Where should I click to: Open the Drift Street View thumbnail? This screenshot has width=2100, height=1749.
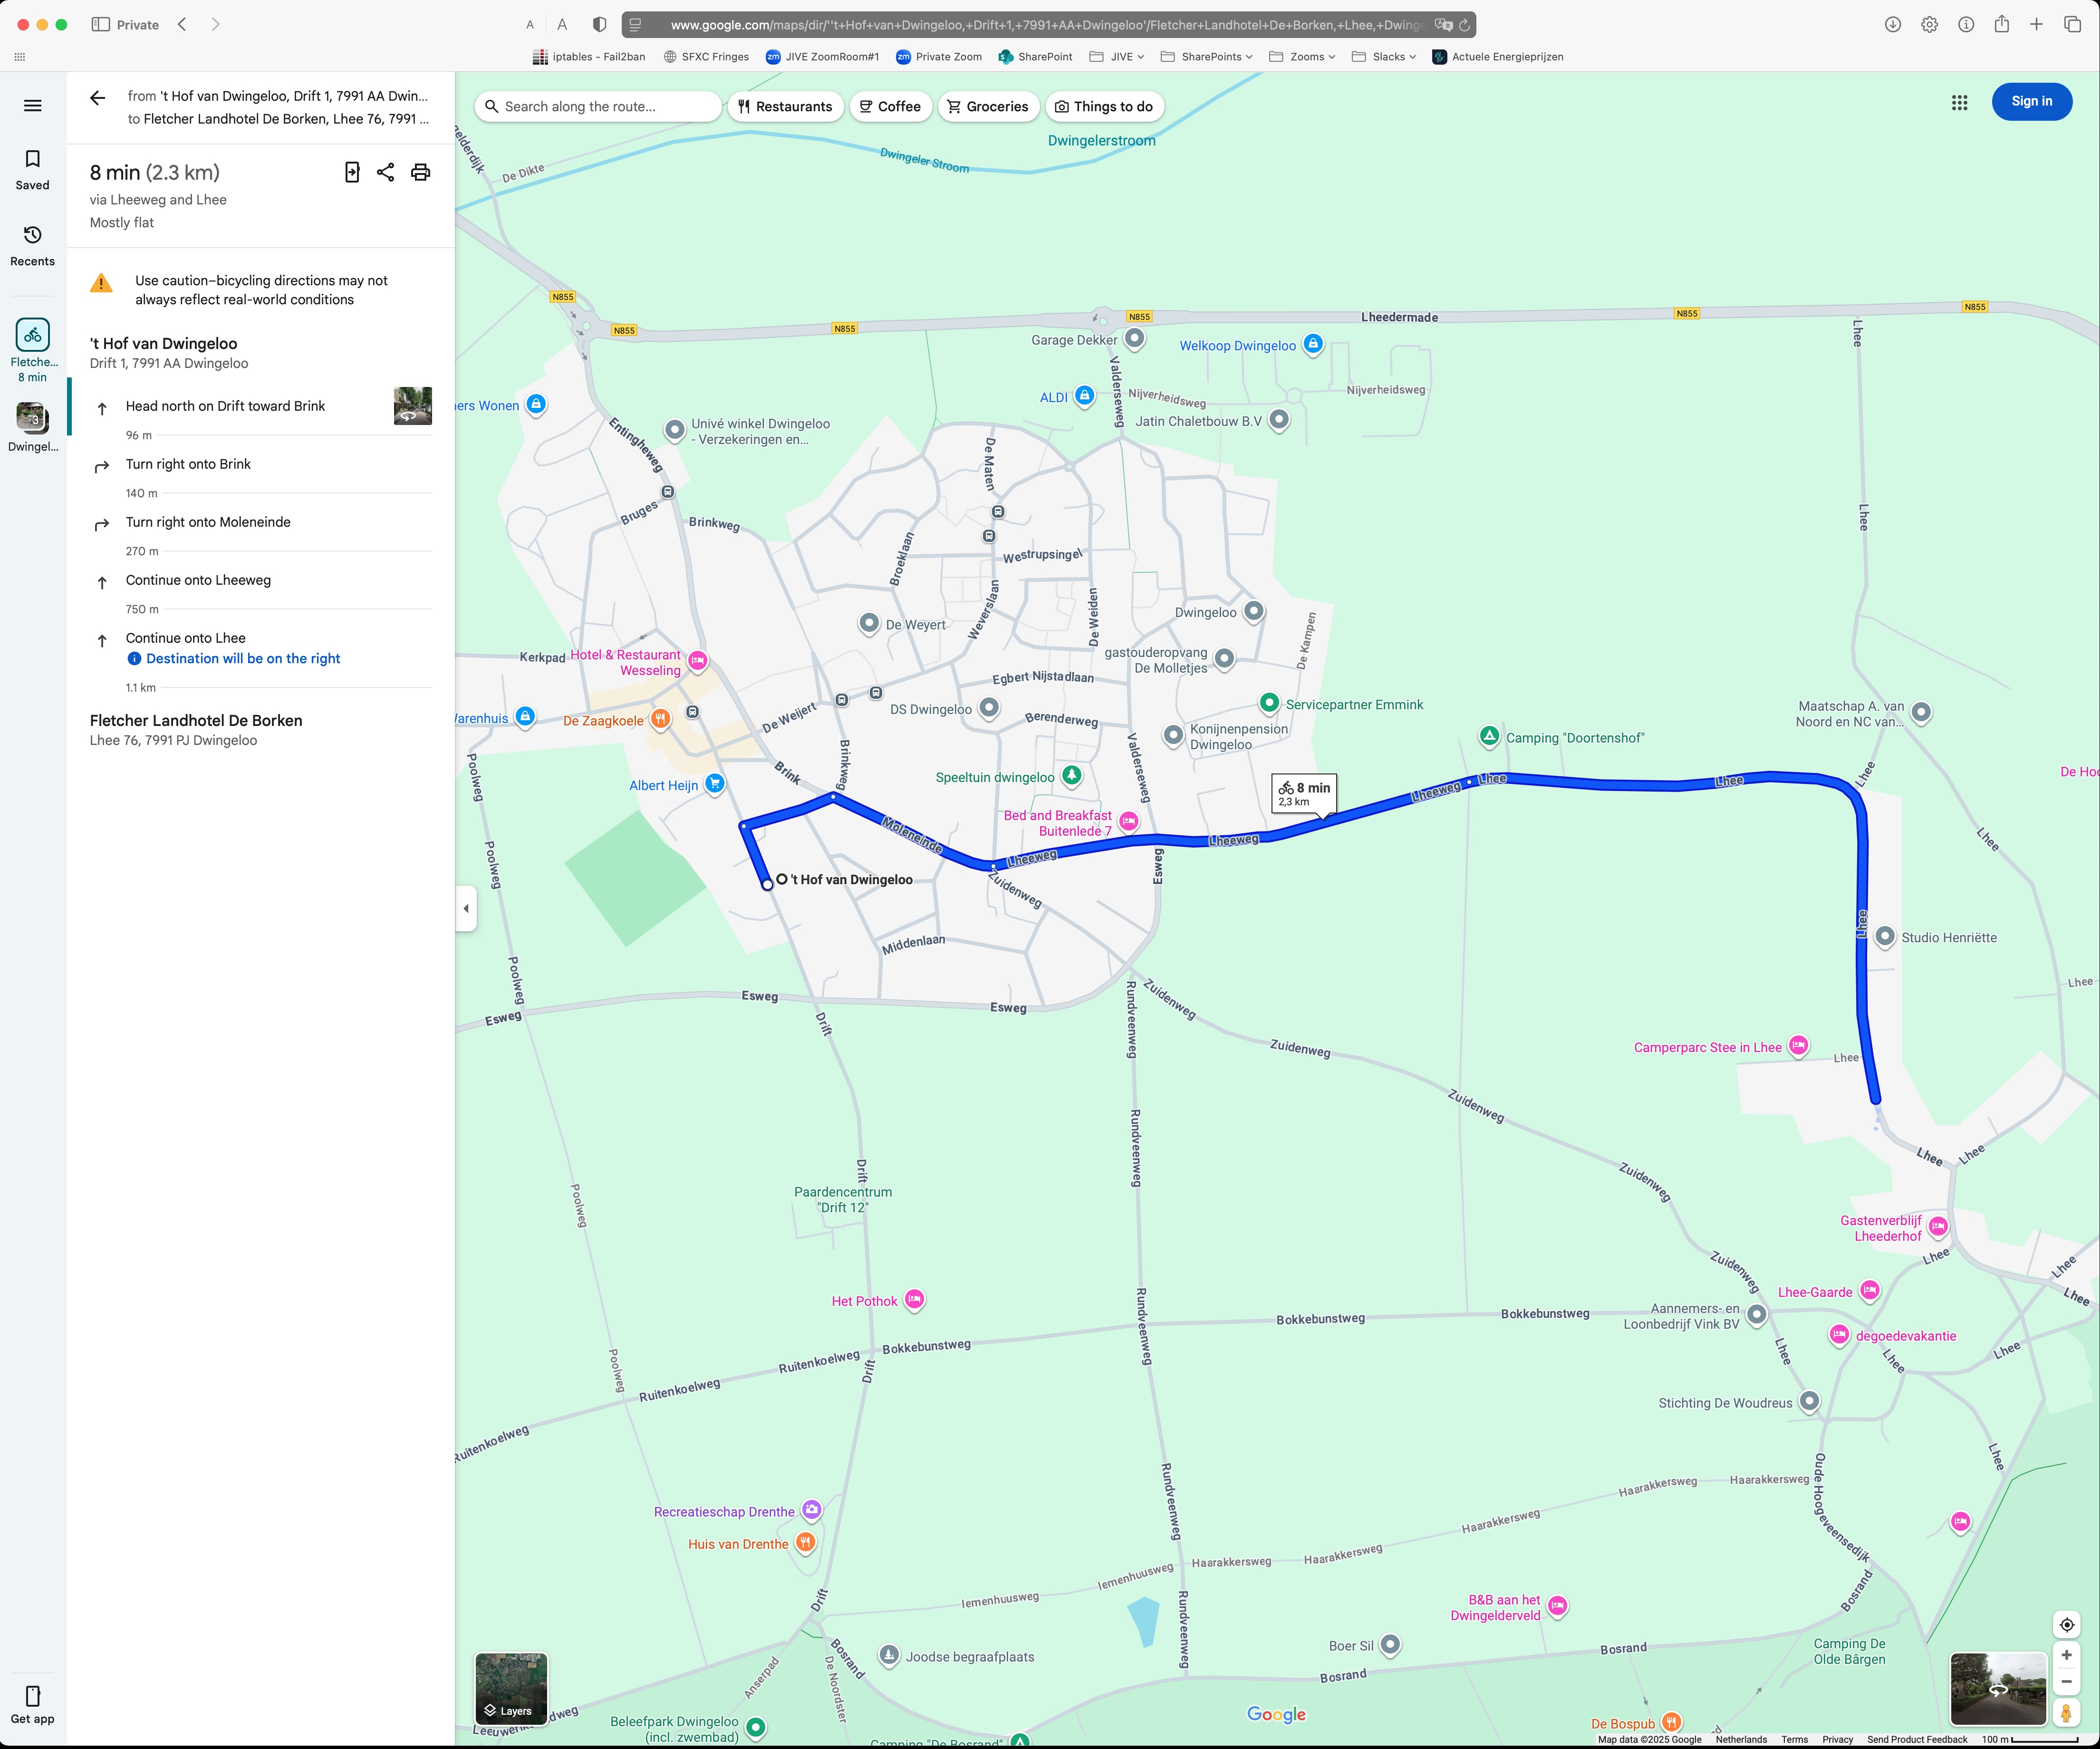[x=412, y=406]
